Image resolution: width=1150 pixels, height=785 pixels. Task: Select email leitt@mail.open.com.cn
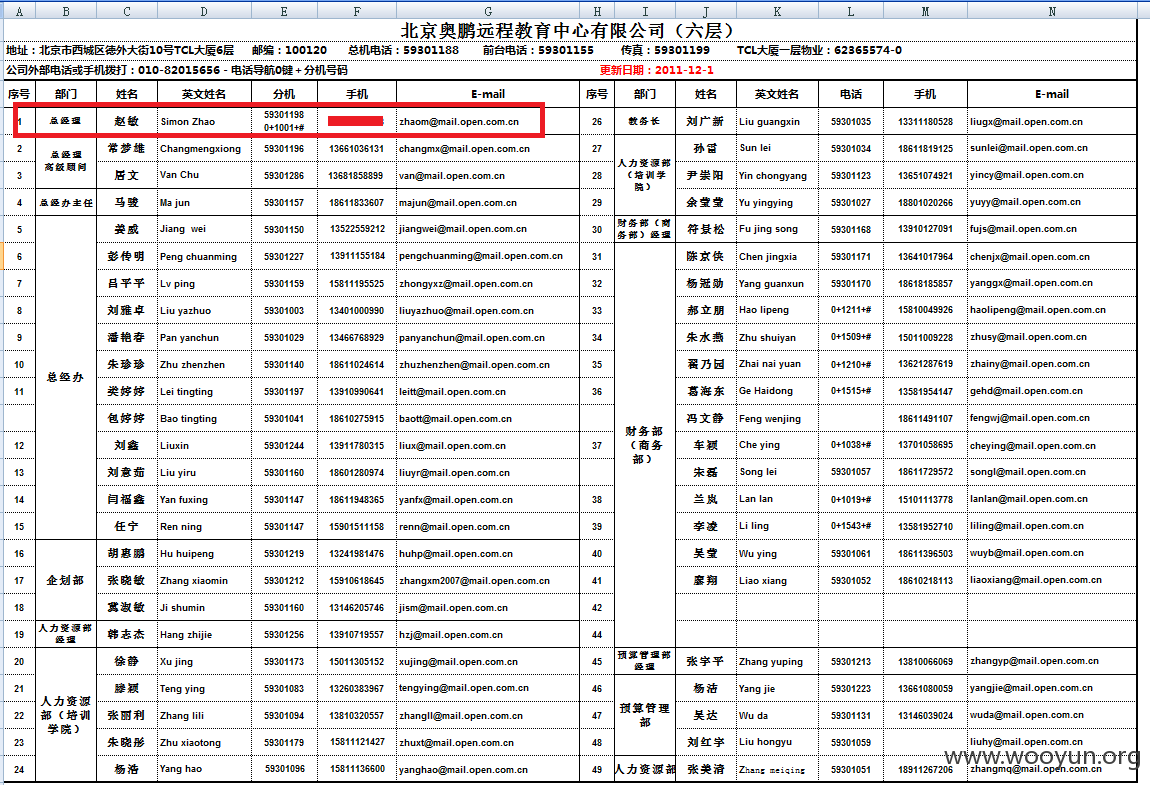(452, 392)
